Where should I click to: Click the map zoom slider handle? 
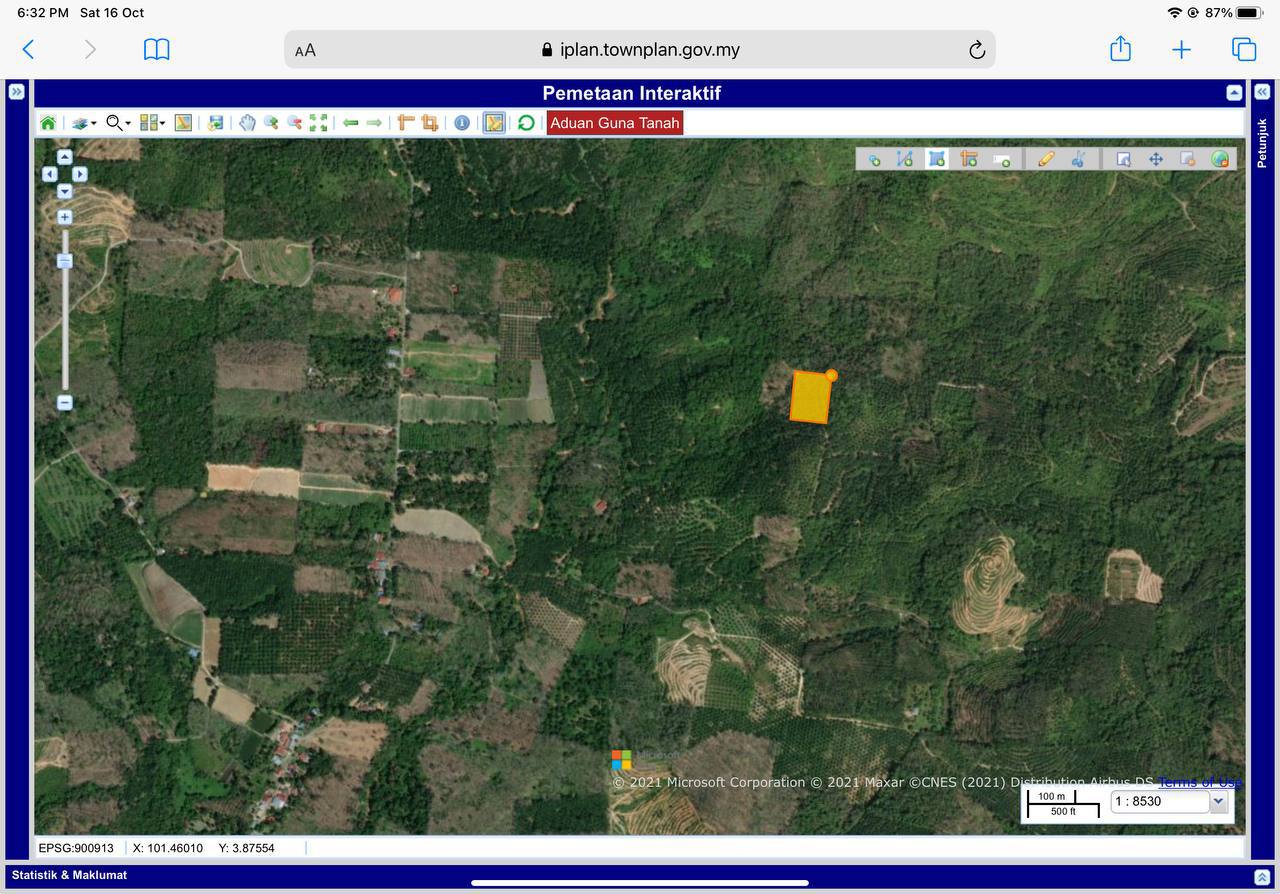[x=65, y=261]
